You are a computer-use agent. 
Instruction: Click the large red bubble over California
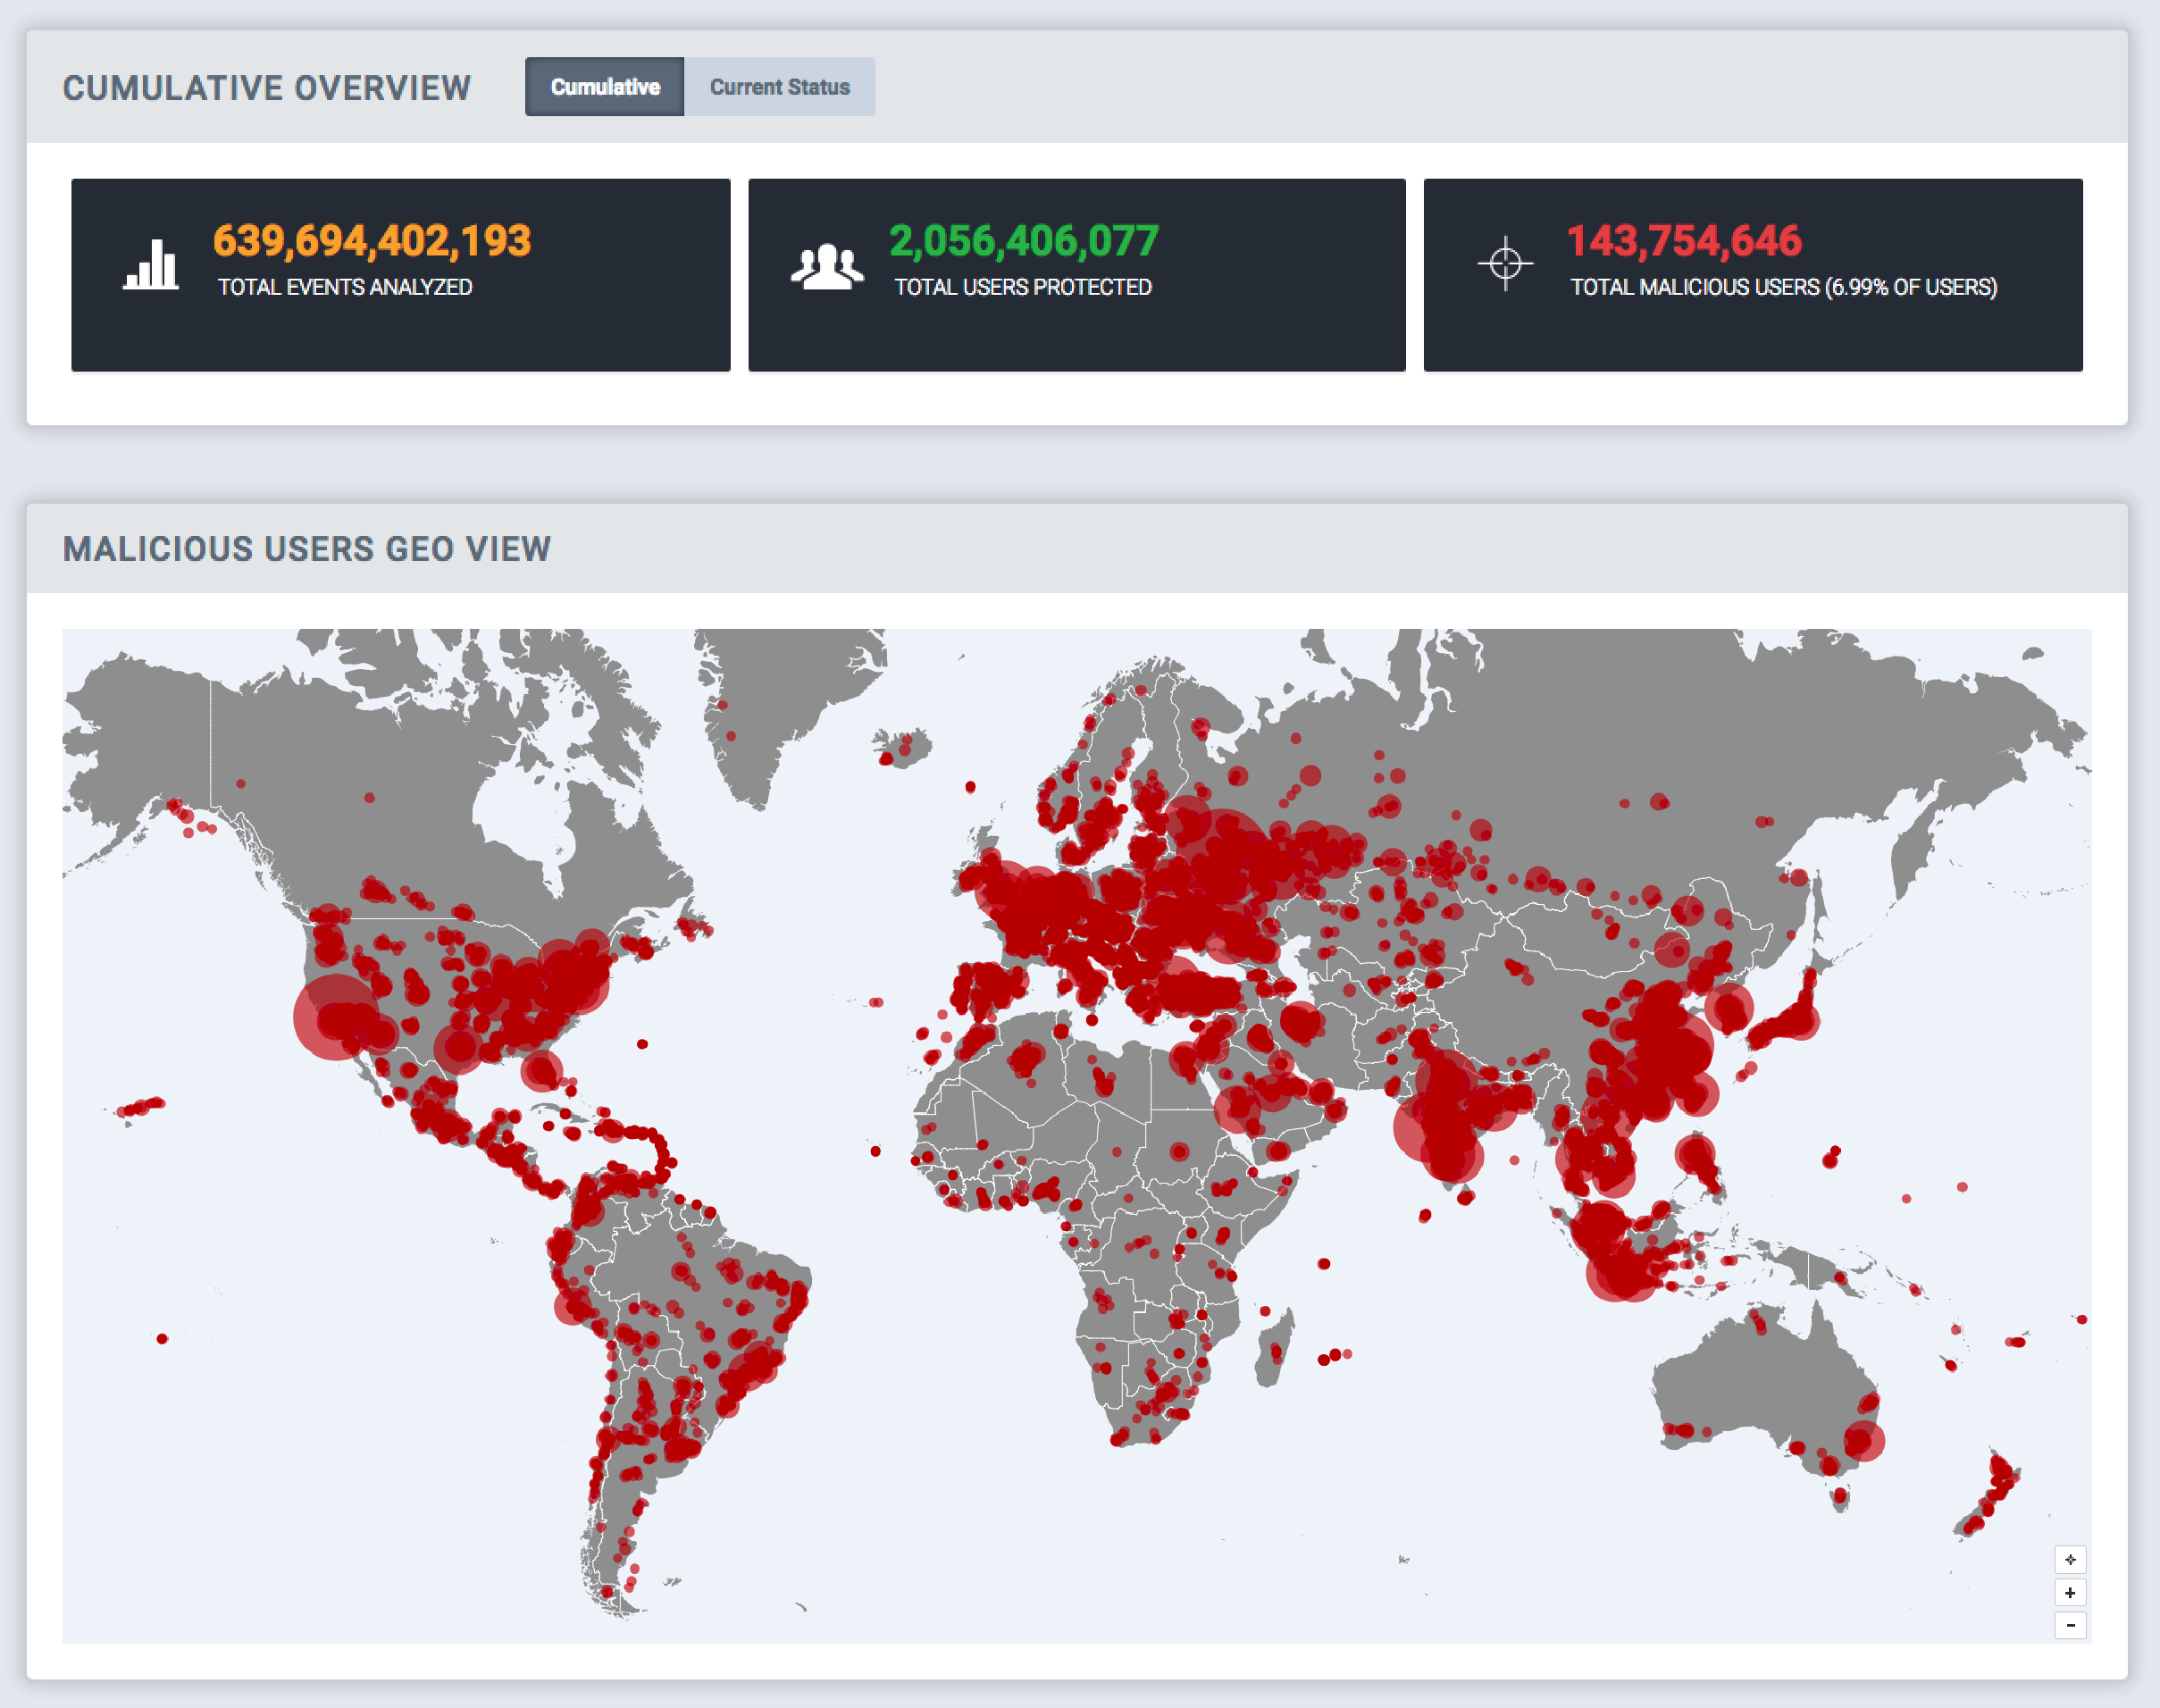337,1017
